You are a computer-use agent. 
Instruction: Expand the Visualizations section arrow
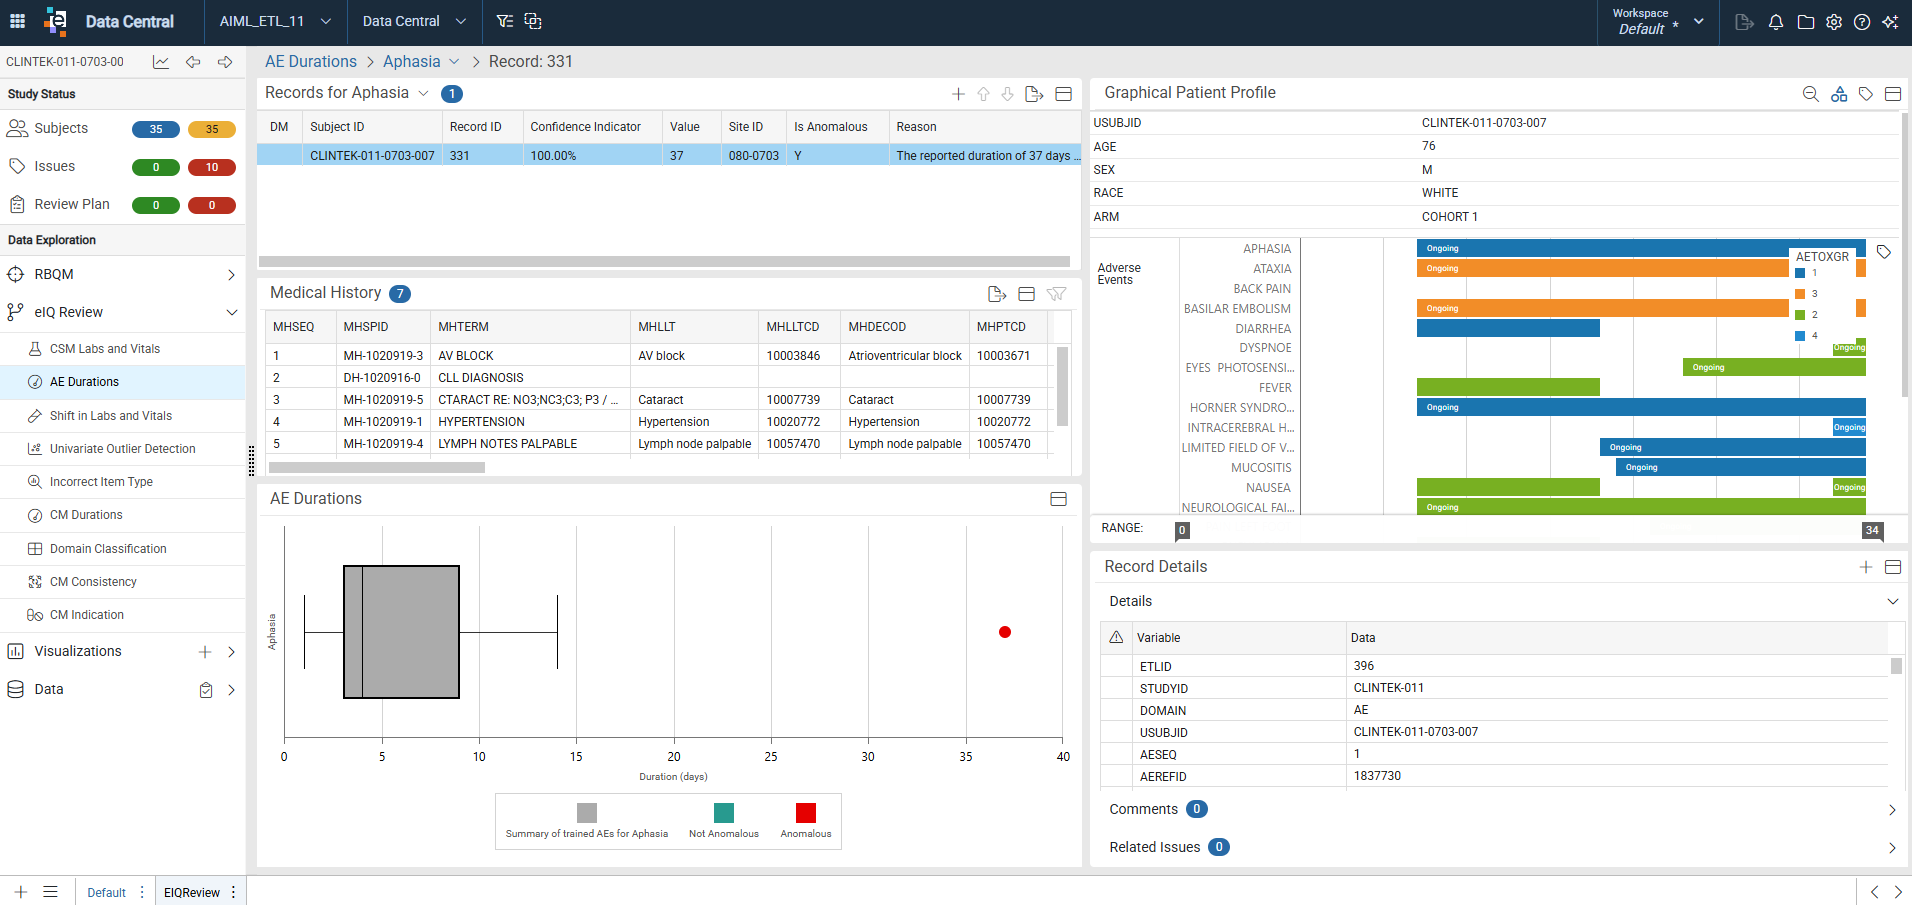click(232, 652)
